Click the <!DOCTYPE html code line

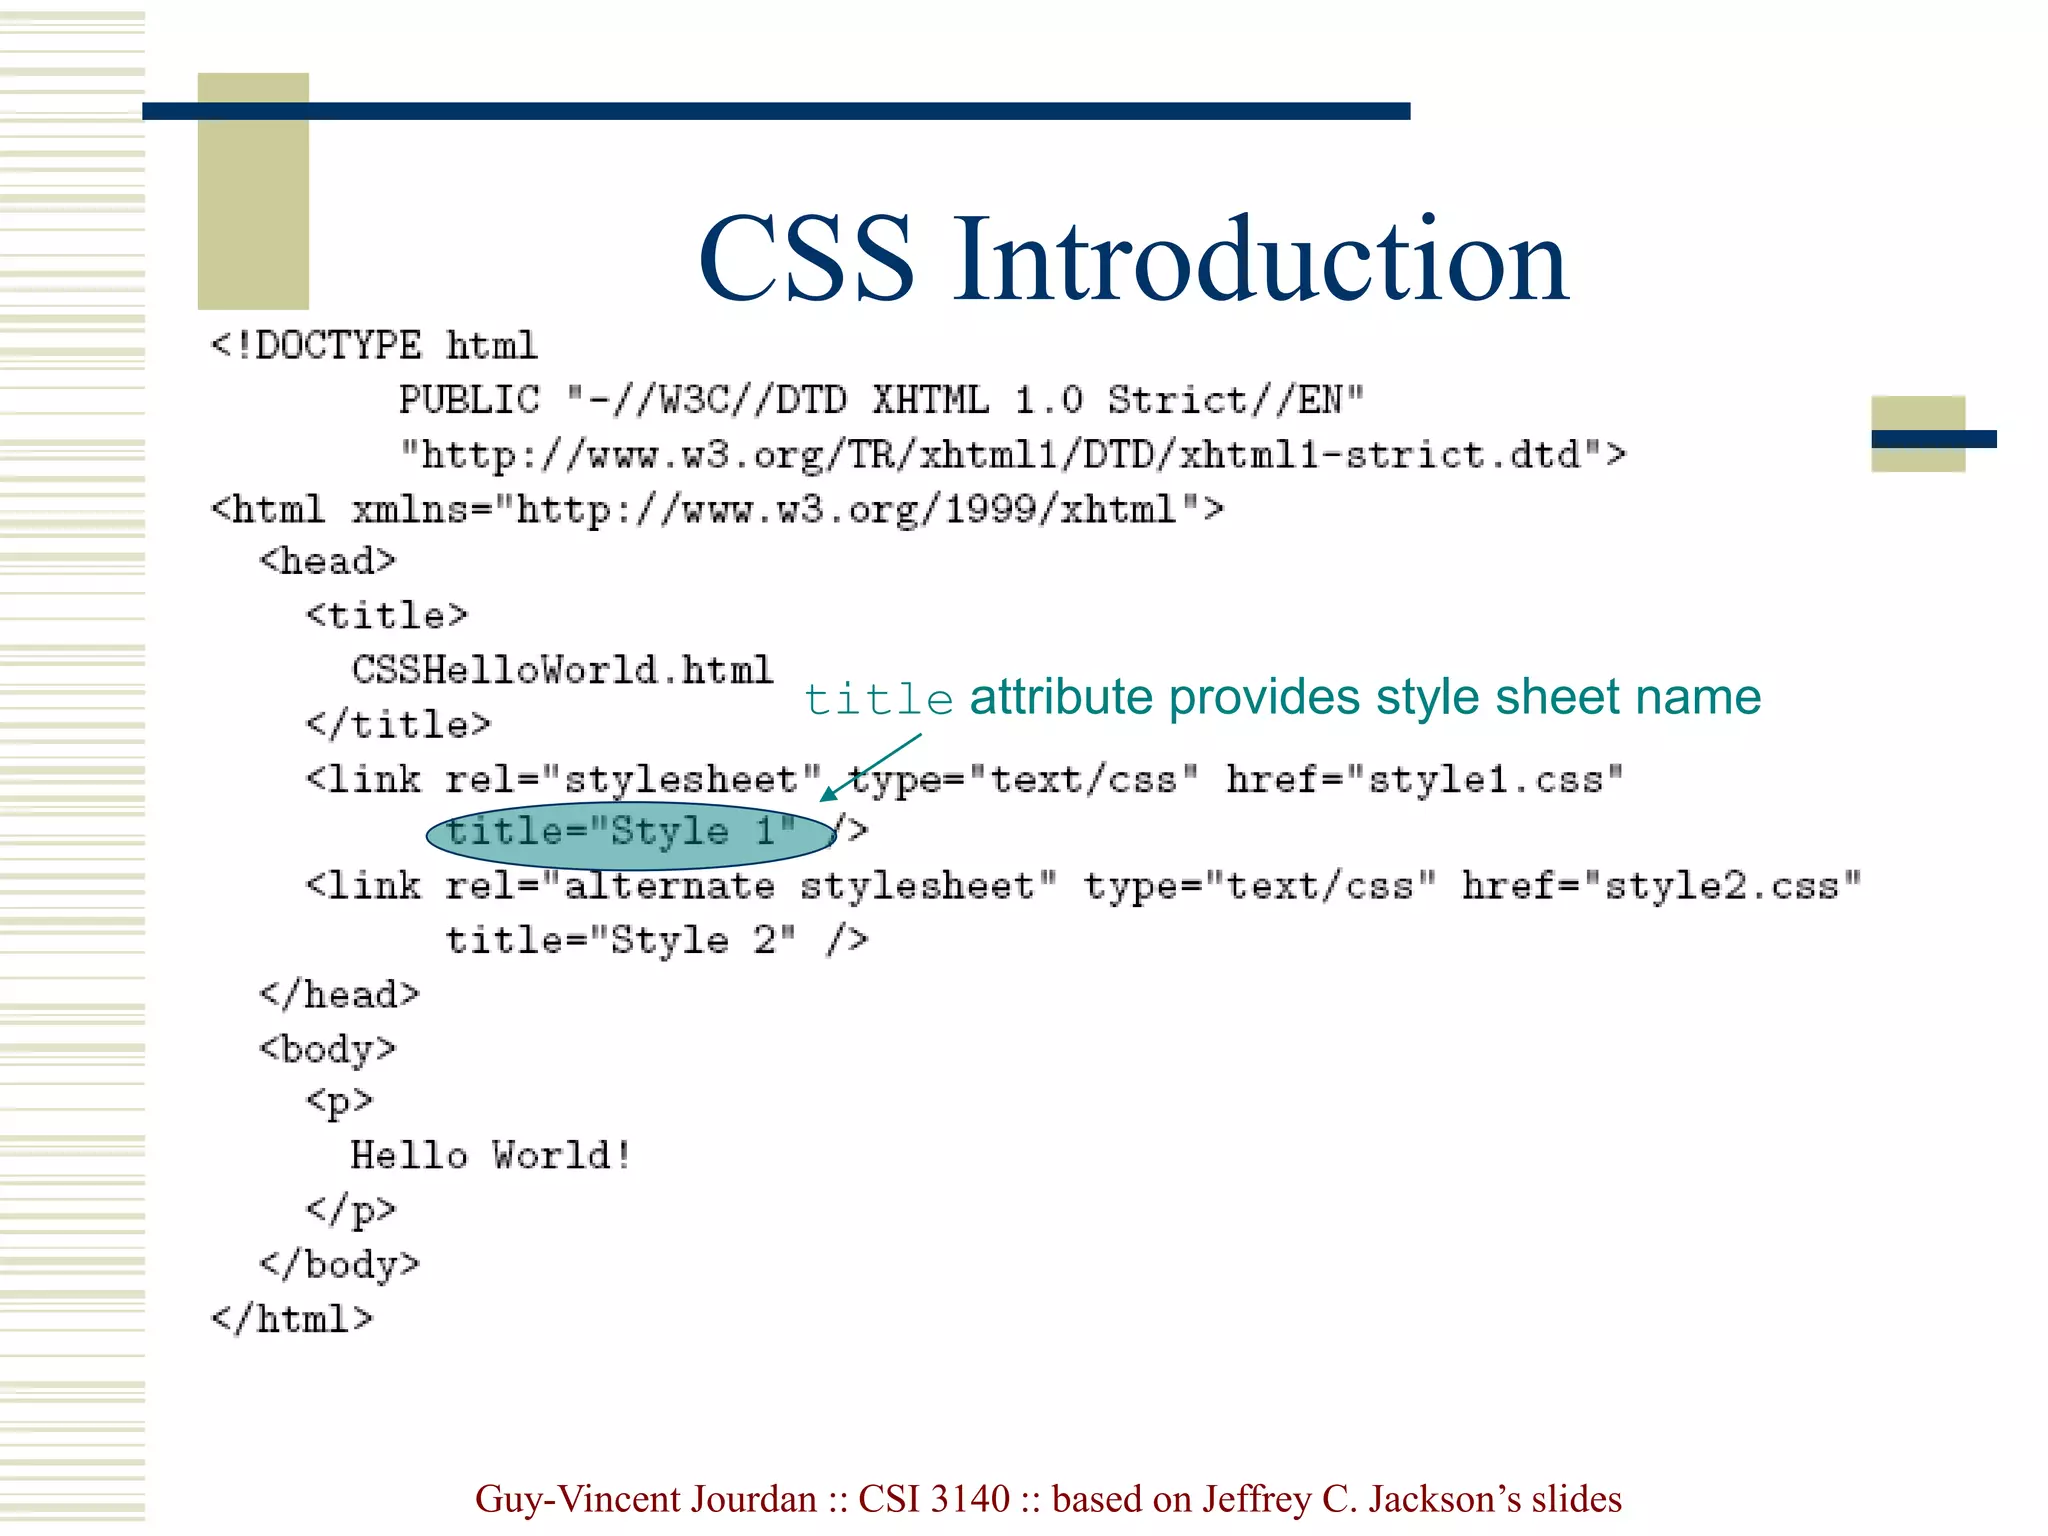pyautogui.click(x=374, y=346)
